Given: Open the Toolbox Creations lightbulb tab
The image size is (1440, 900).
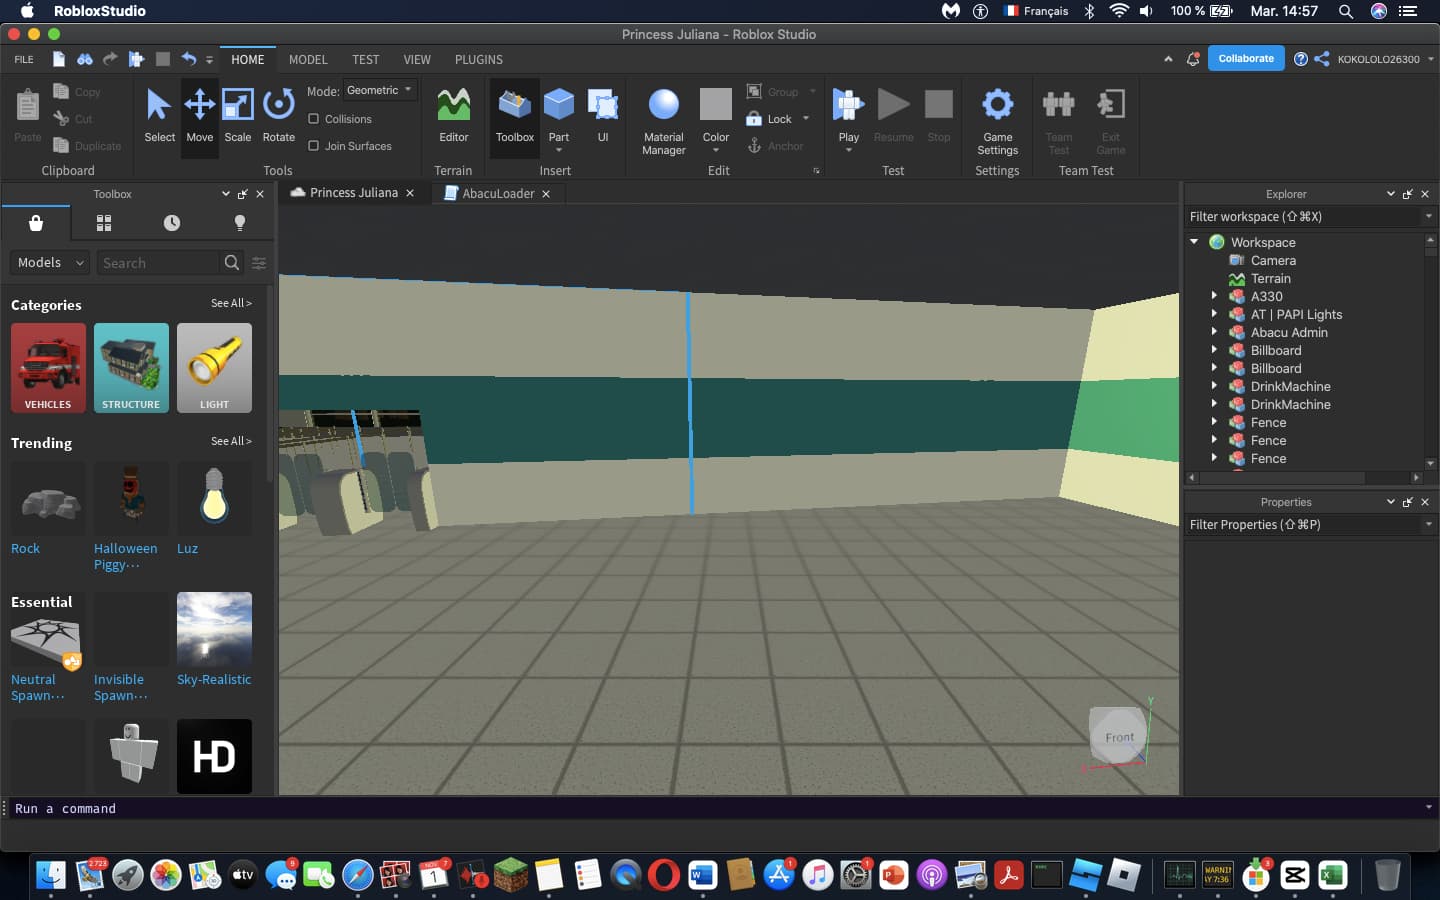Looking at the screenshot, I should click(x=240, y=223).
